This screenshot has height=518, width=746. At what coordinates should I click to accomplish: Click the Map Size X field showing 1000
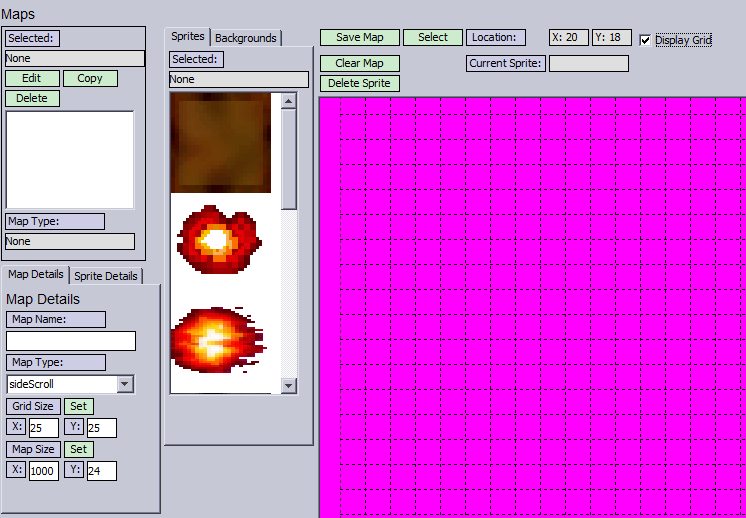tap(44, 471)
